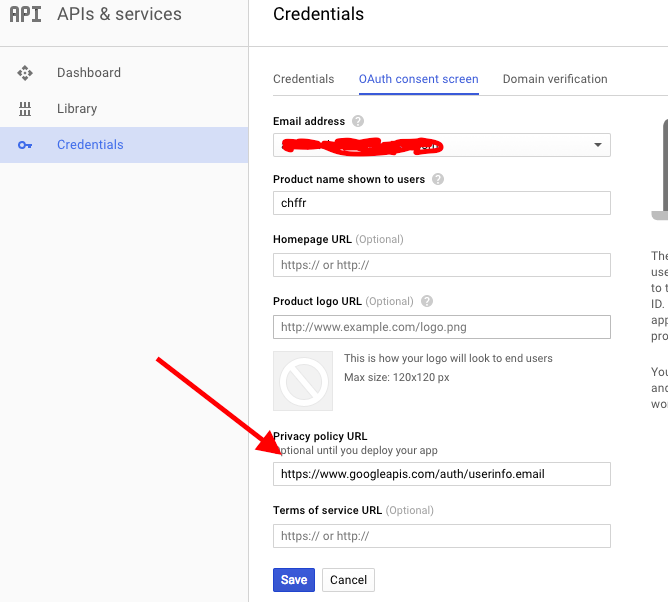Viewport: 668px width, 602px height.
Task: Click the empty logo preview placeholder
Action: pos(303,381)
